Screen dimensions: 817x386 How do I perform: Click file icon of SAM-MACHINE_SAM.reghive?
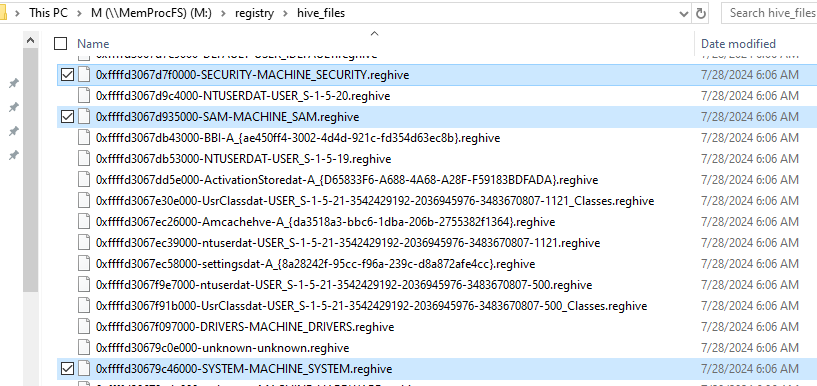[84, 117]
